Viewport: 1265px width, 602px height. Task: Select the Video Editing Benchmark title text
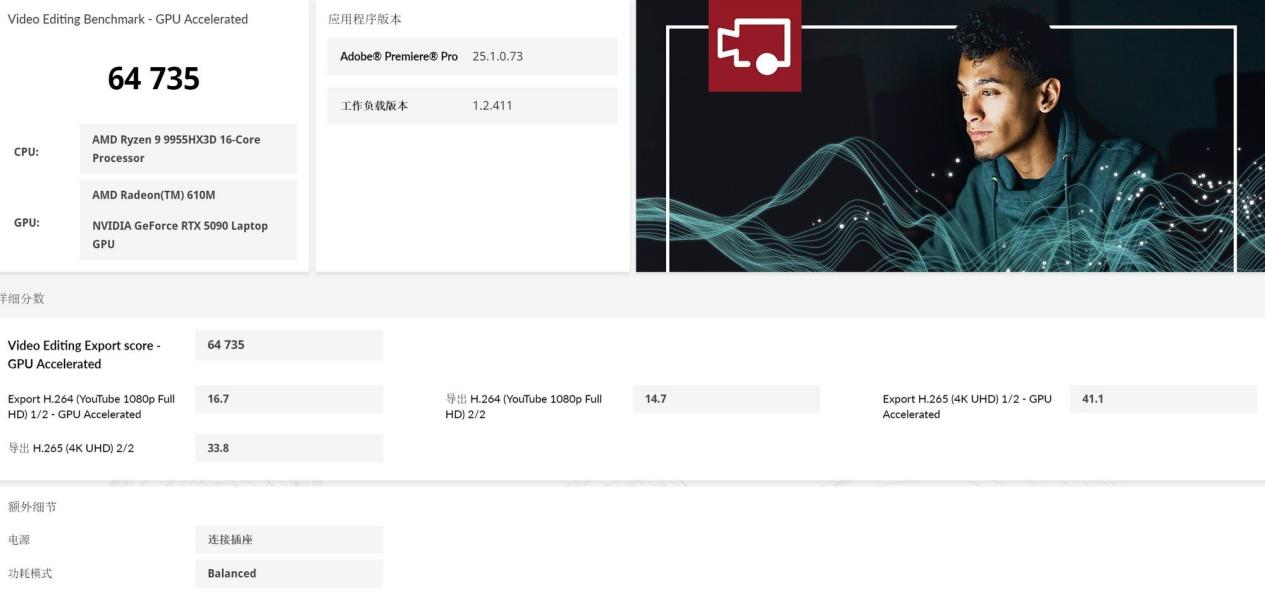pos(127,19)
